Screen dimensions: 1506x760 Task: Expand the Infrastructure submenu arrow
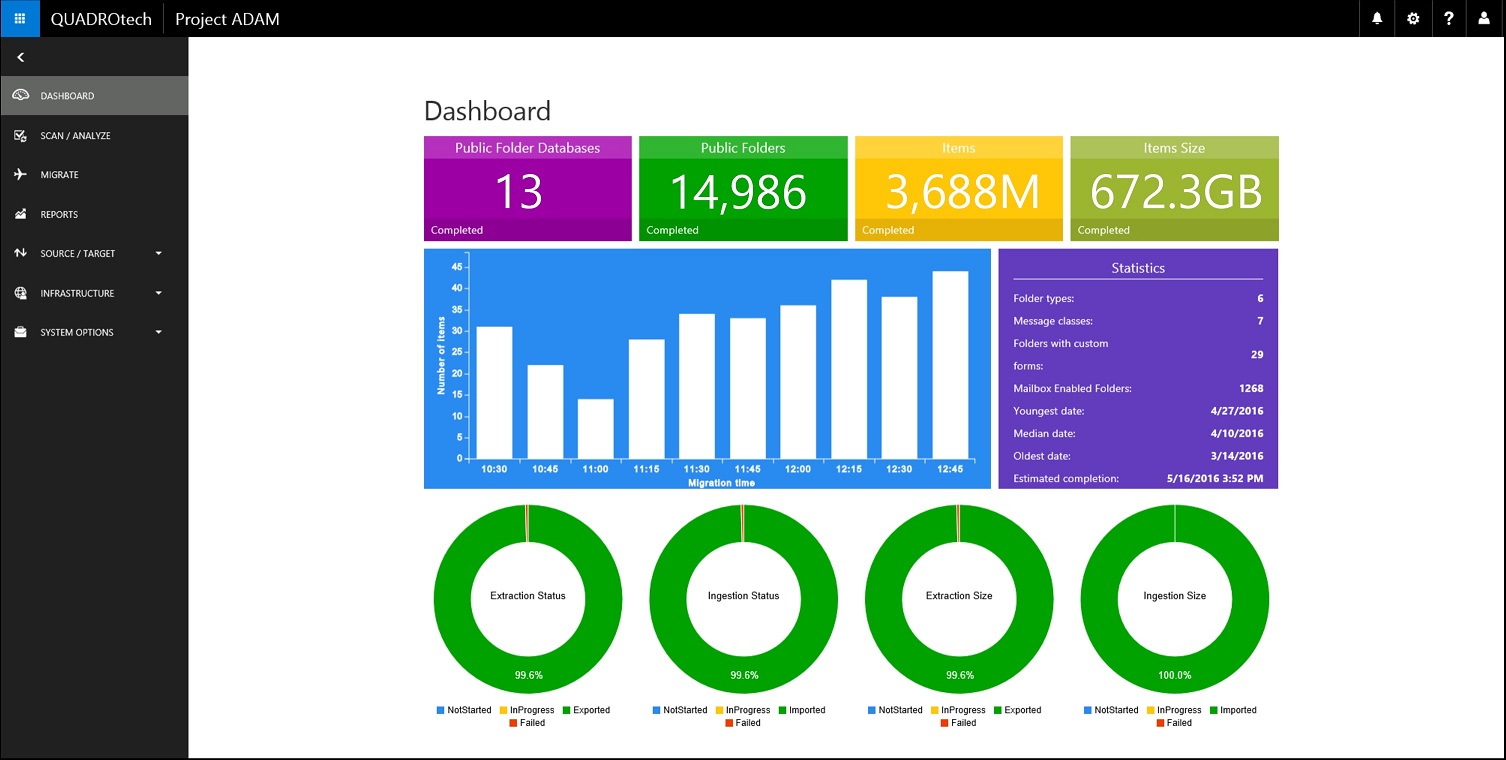(x=158, y=293)
